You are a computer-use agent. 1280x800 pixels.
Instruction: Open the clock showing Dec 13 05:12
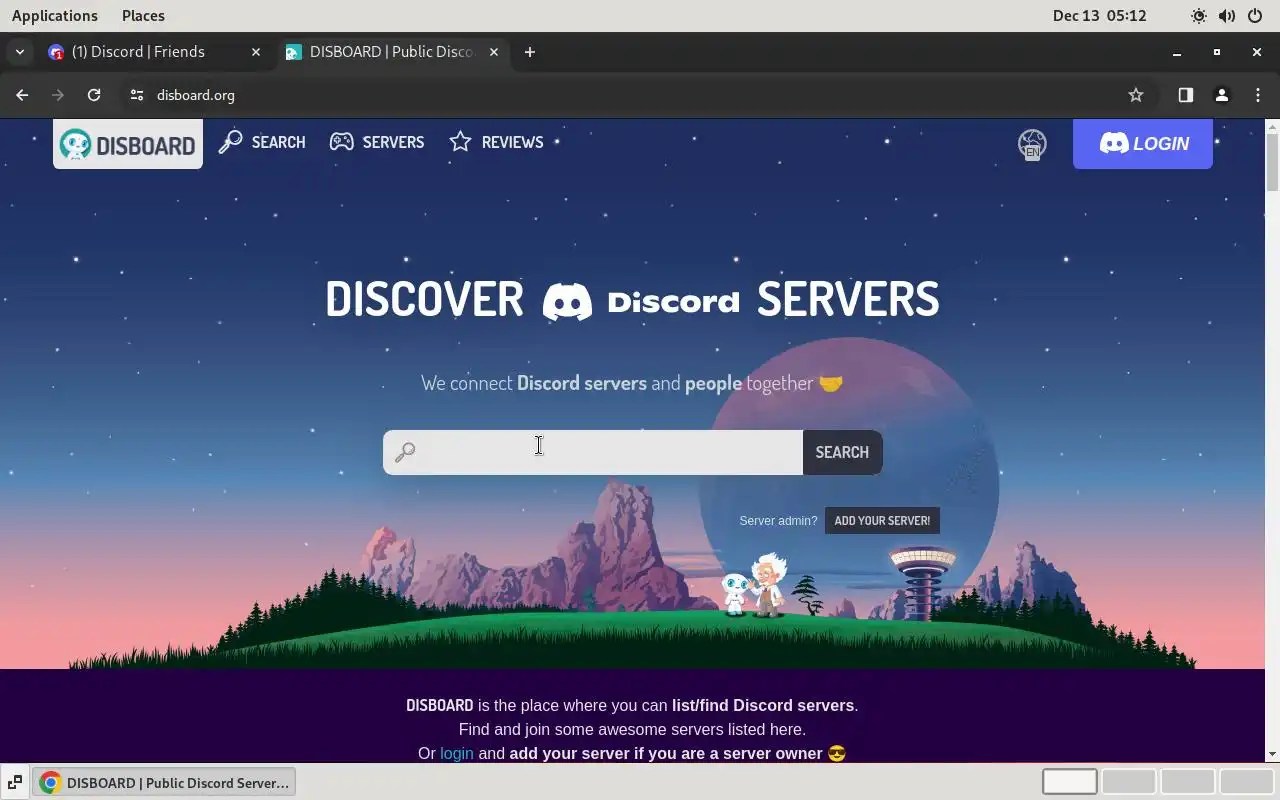point(1099,15)
